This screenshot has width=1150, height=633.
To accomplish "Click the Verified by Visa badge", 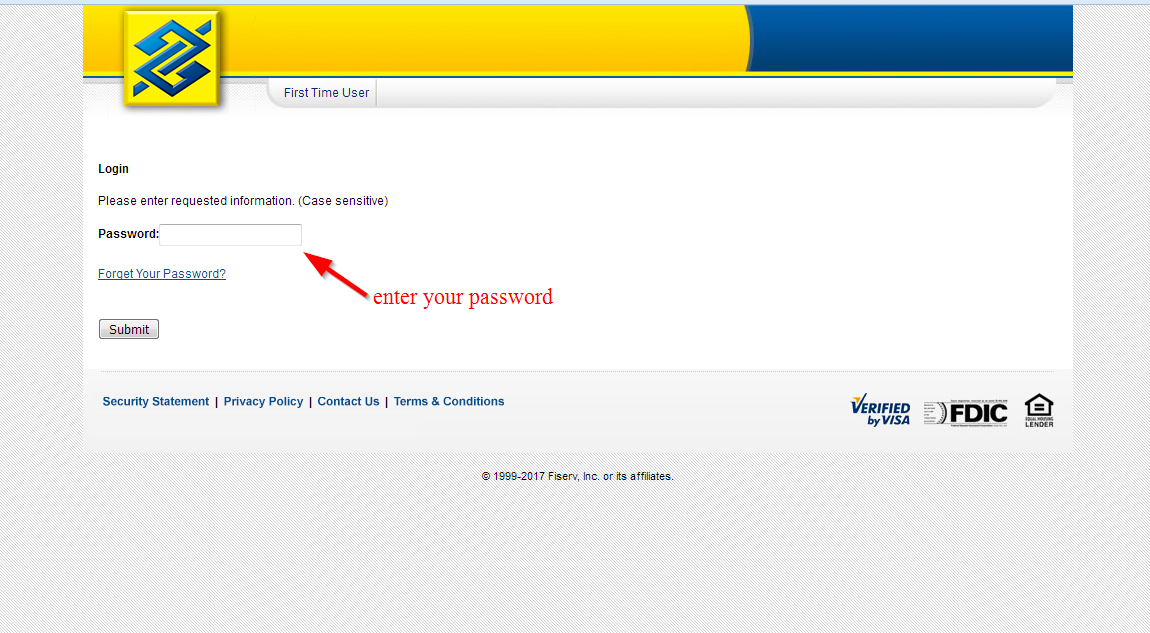I will (880, 411).
